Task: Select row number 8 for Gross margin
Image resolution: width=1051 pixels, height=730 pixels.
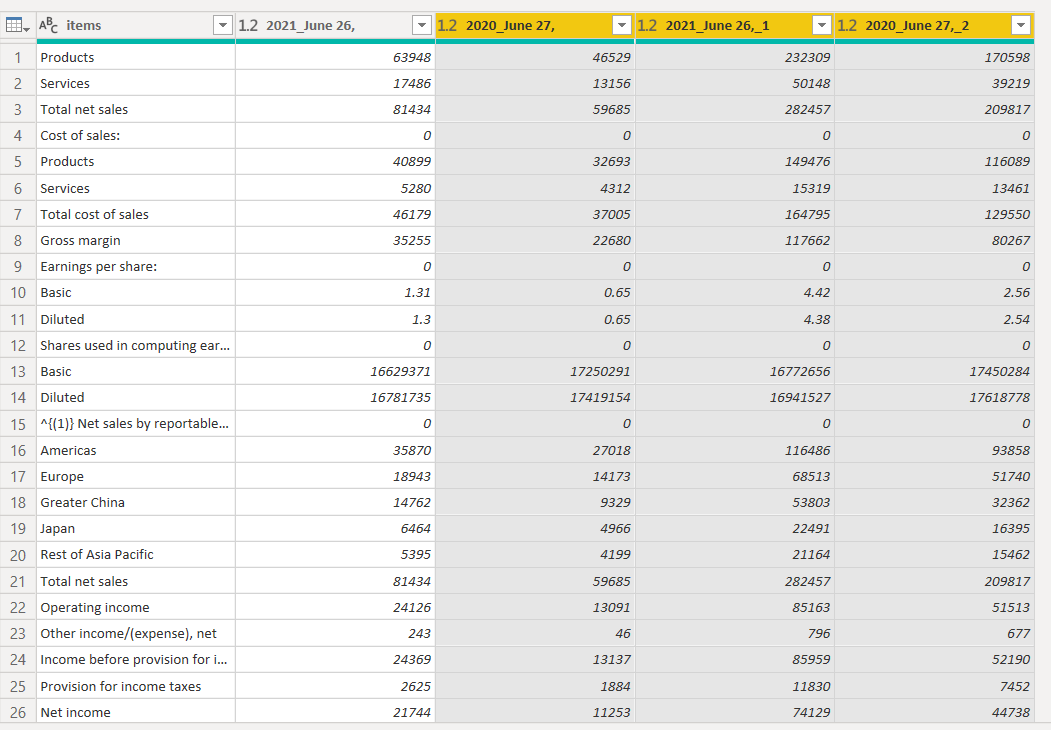Action: (18, 241)
